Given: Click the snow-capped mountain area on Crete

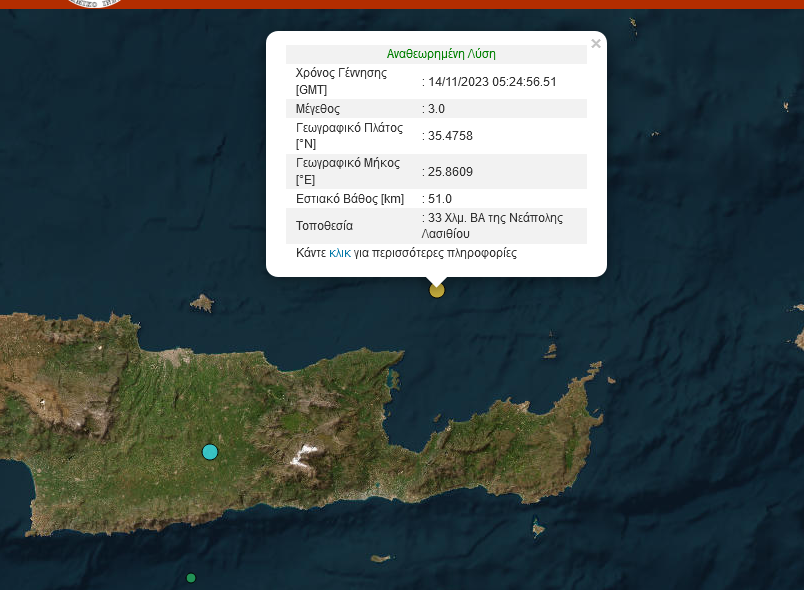Looking at the screenshot, I should pos(301,457).
